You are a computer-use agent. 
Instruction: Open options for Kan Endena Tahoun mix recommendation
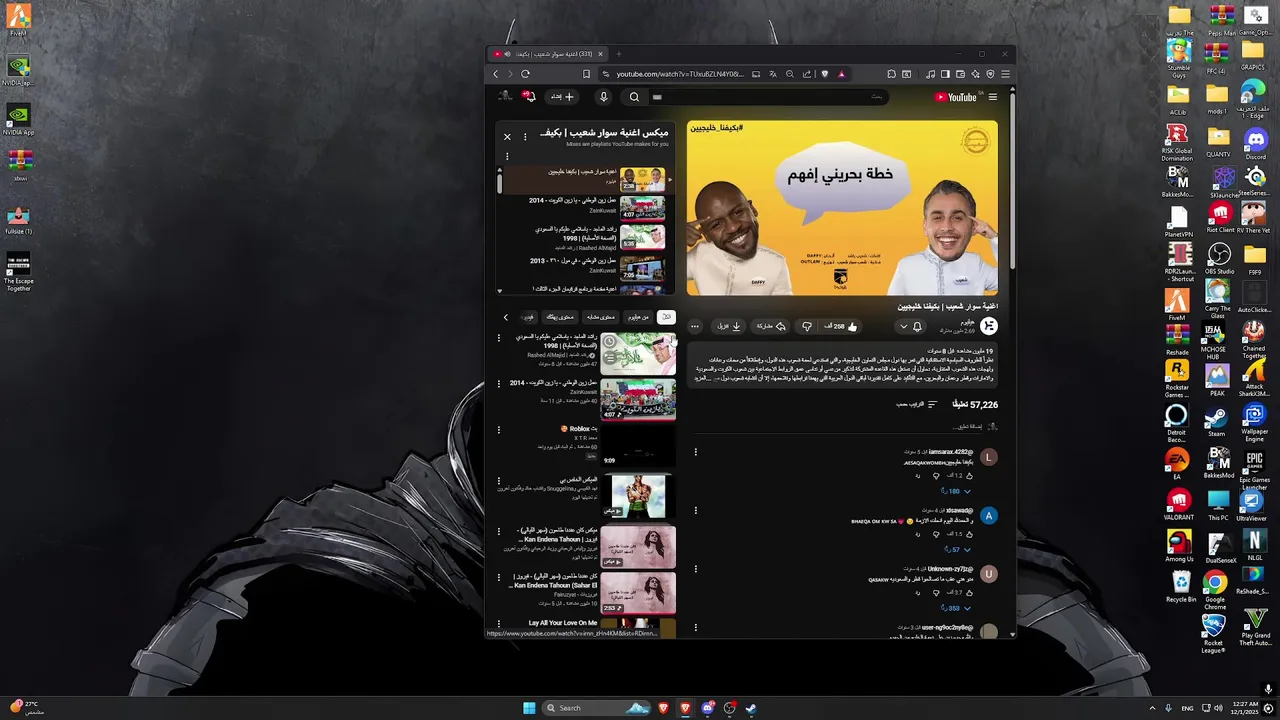pyautogui.click(x=499, y=530)
